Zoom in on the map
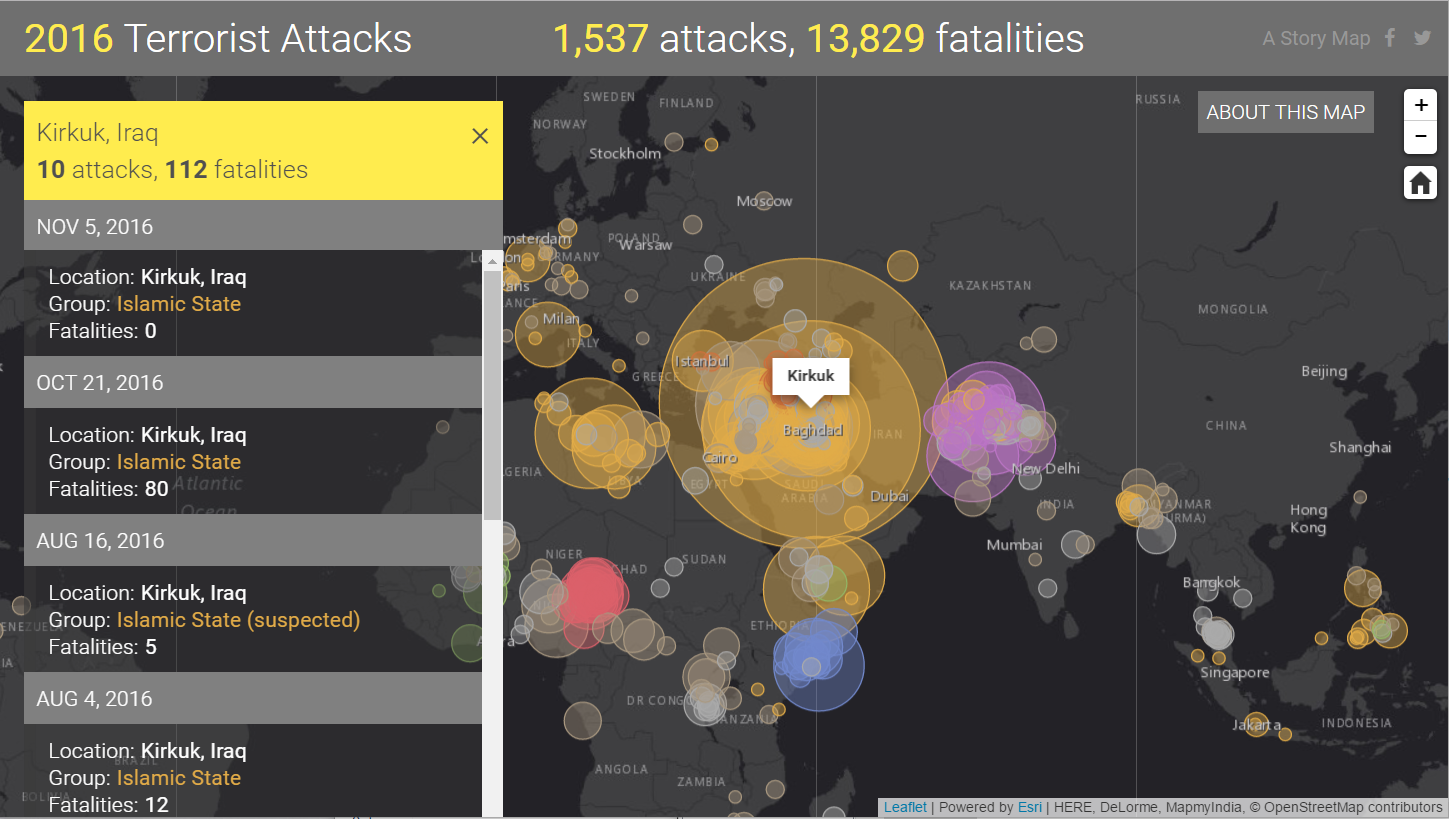 tap(1421, 105)
